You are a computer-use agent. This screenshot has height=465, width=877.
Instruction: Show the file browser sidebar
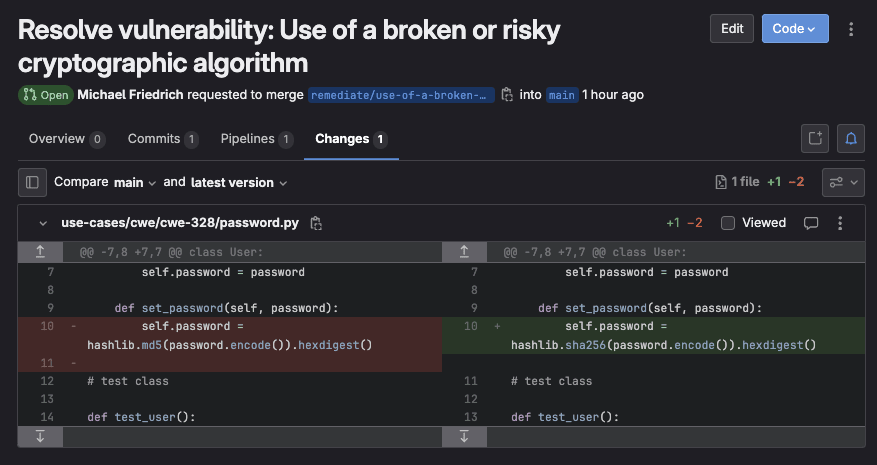click(32, 182)
